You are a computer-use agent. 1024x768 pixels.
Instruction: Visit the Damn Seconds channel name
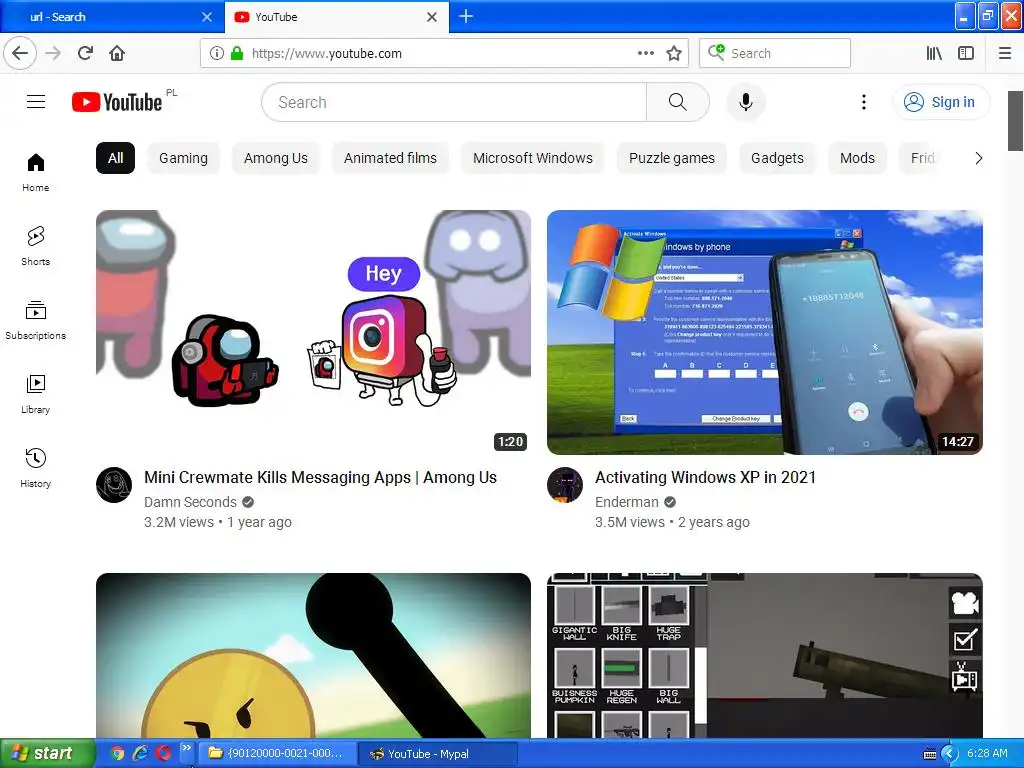coord(191,502)
